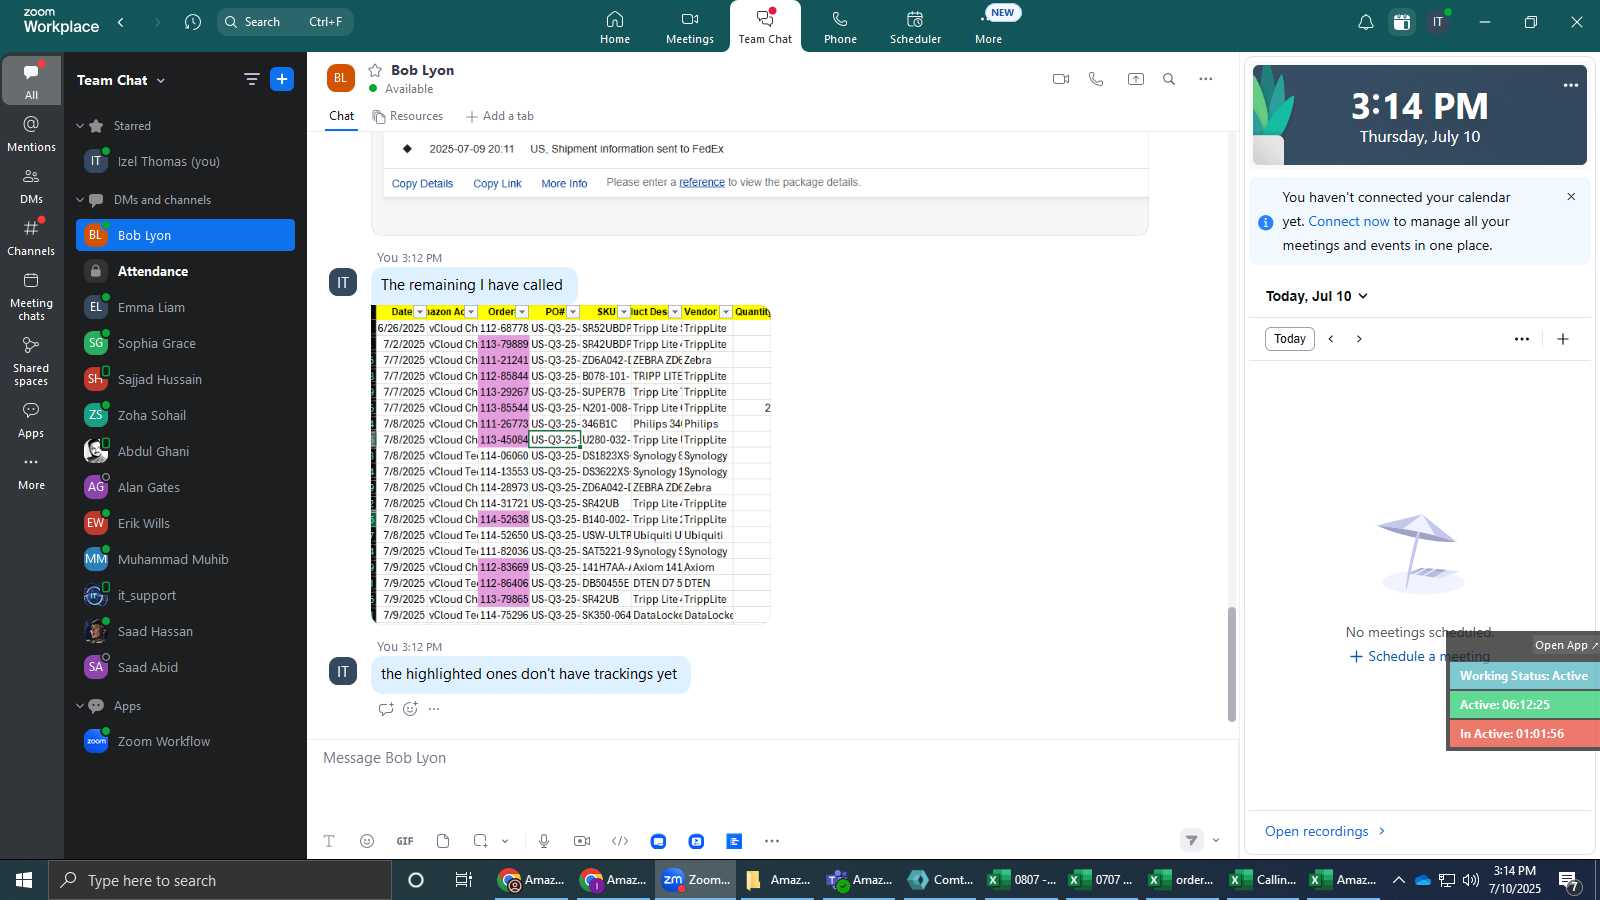Screen dimensions: 1600x900
Task: Open the text formatting tool
Action: (x=329, y=841)
